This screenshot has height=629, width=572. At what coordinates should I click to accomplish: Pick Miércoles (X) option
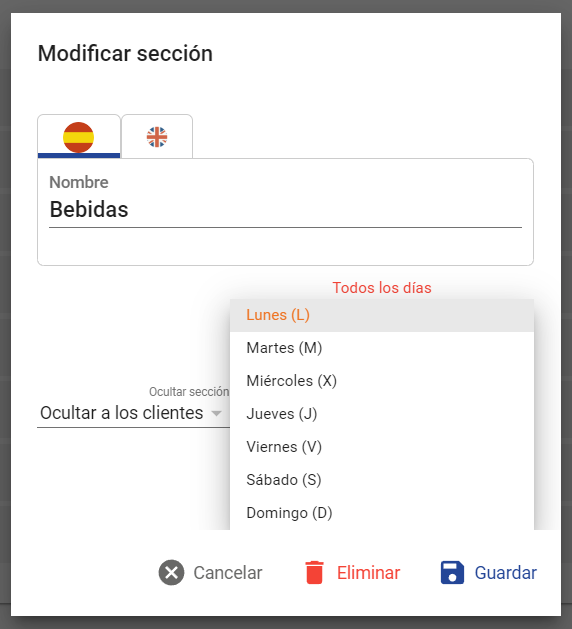point(382,381)
